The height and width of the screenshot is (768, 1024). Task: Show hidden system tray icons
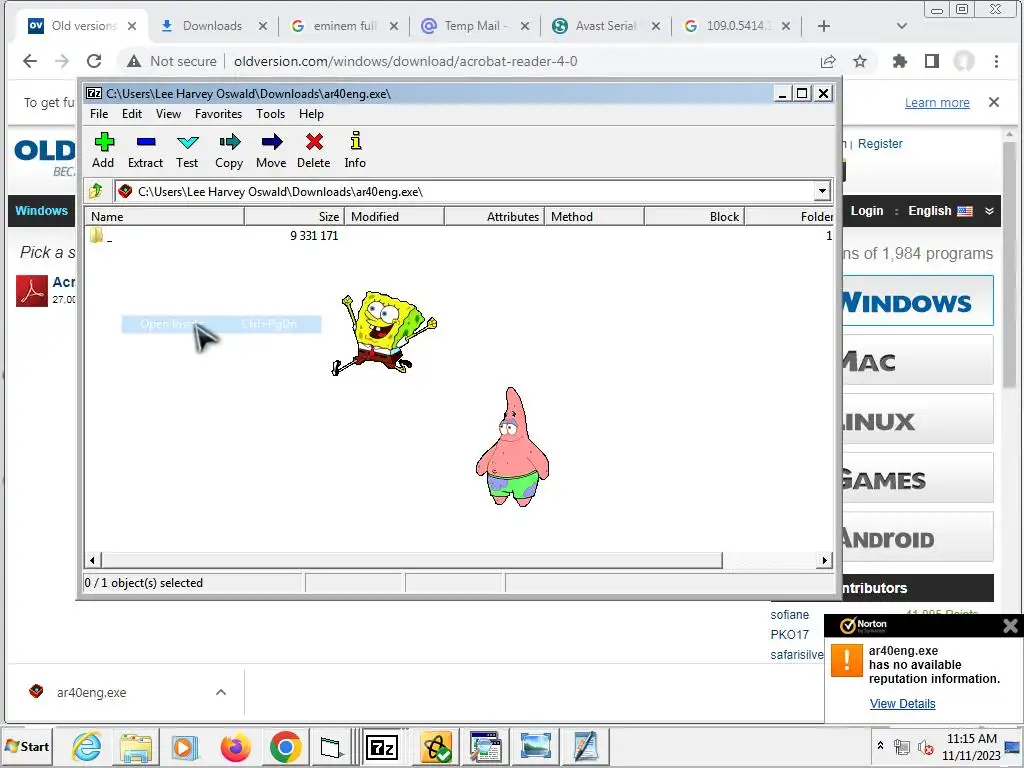[x=880, y=745]
